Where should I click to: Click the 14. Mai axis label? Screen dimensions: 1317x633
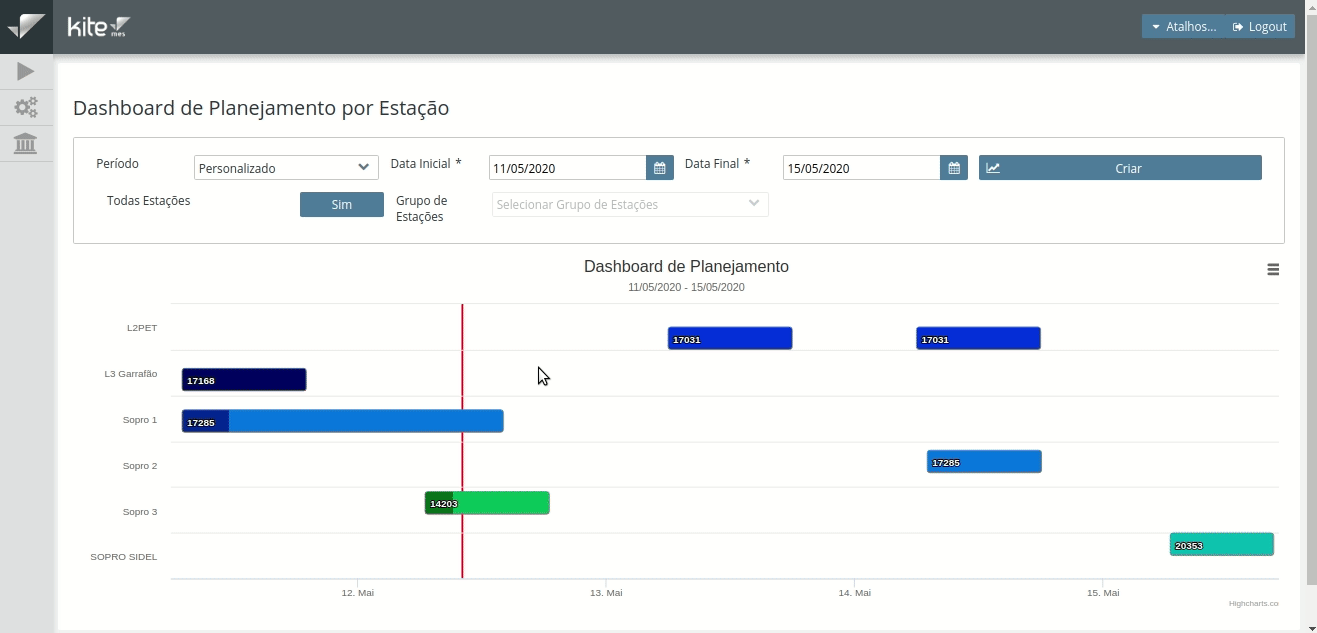point(854,593)
